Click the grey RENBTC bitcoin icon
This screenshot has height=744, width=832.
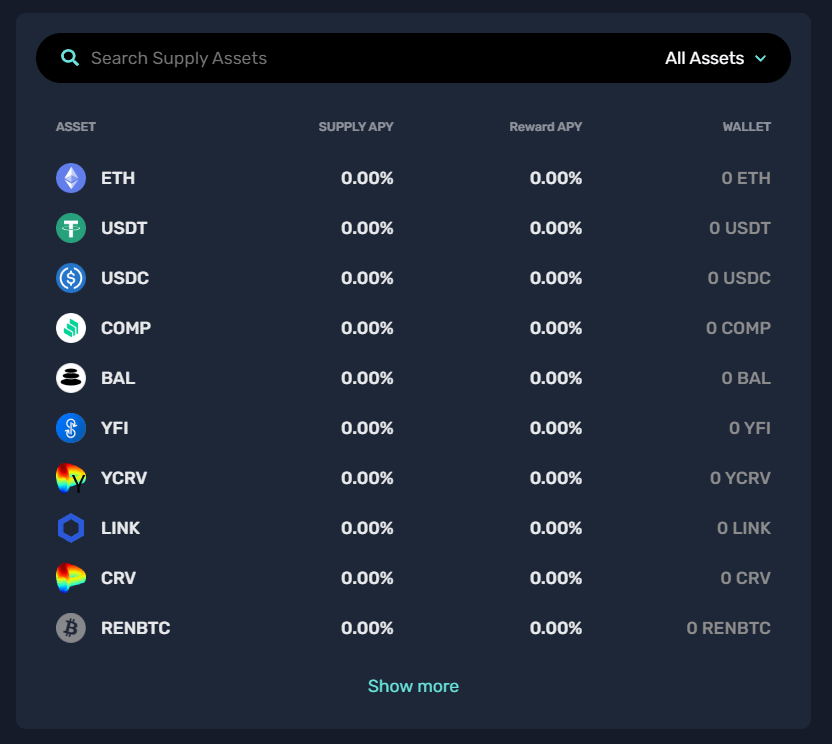[x=71, y=628]
